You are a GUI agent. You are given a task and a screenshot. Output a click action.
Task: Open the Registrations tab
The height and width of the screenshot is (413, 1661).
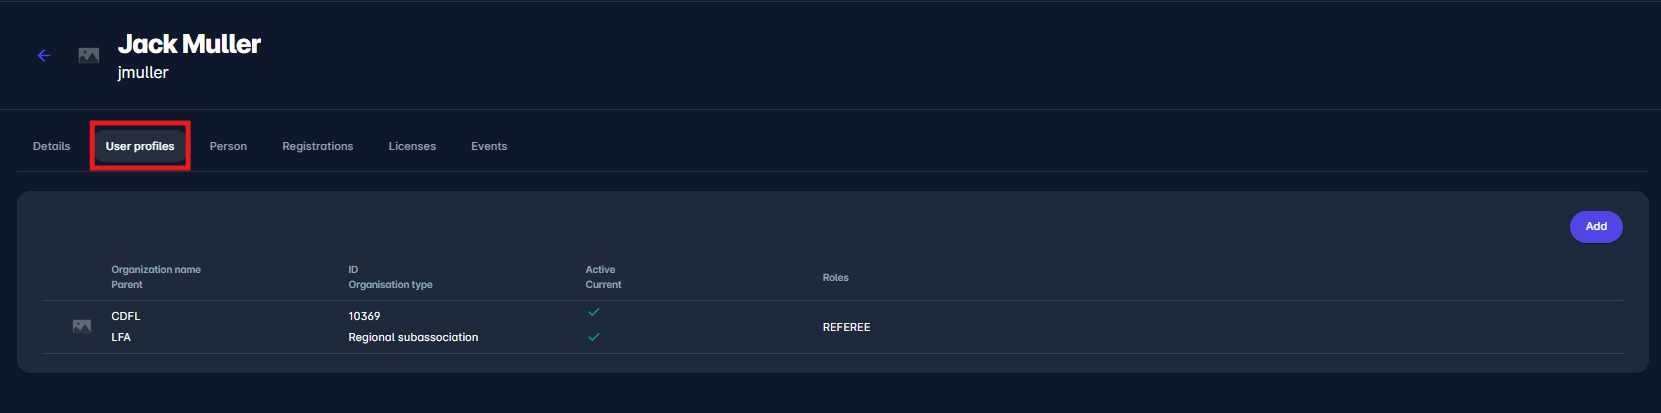[x=317, y=146]
